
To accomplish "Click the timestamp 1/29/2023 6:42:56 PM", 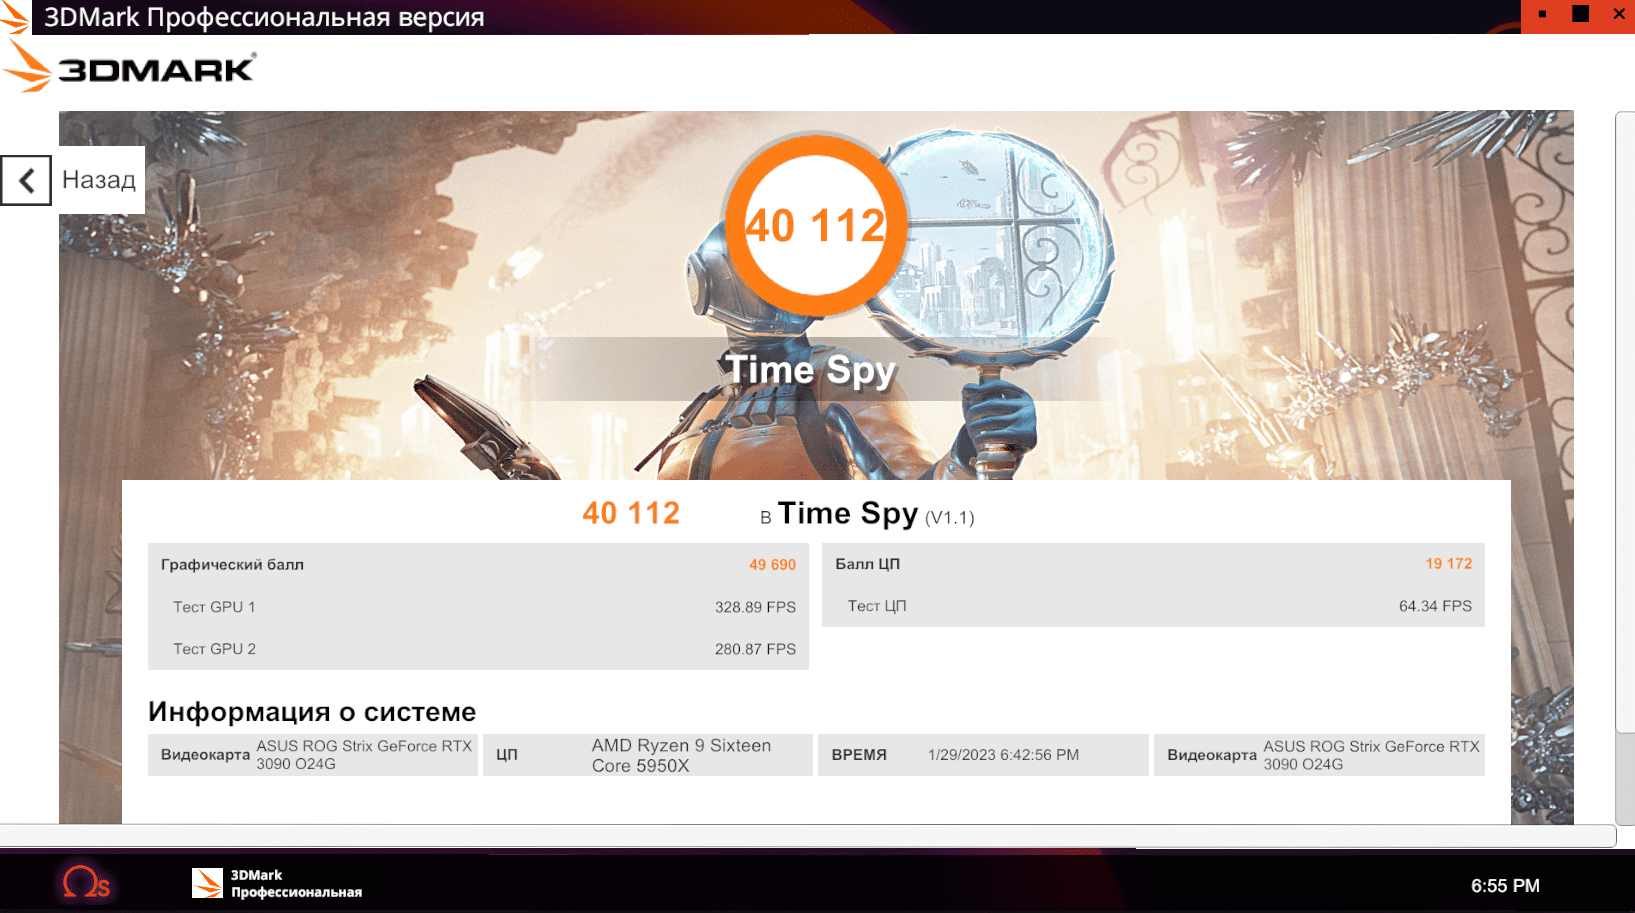I will pyautogui.click(x=1003, y=755).
